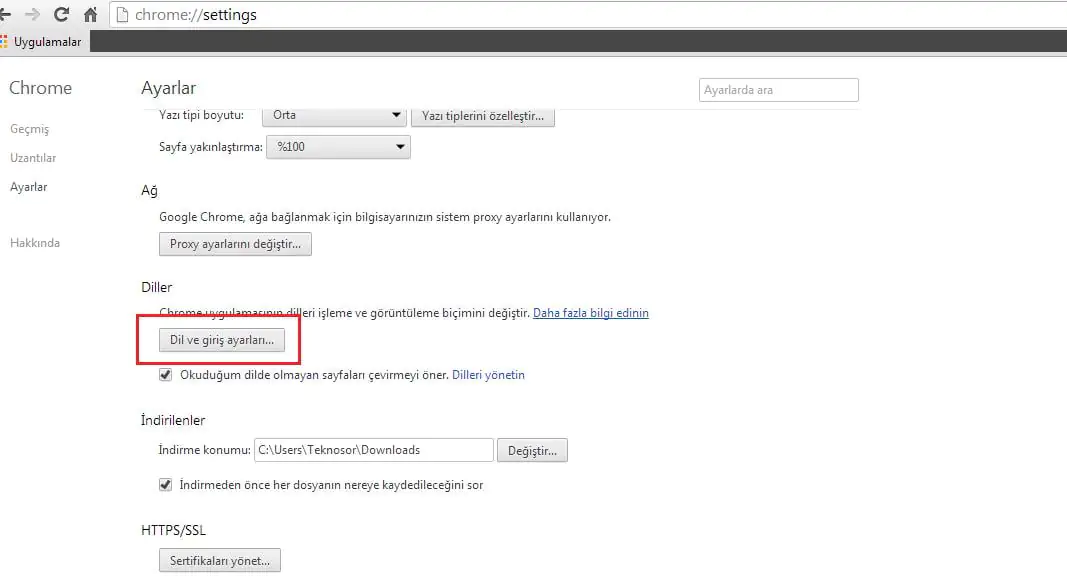Change download folder with the Değiştir button

click(532, 450)
